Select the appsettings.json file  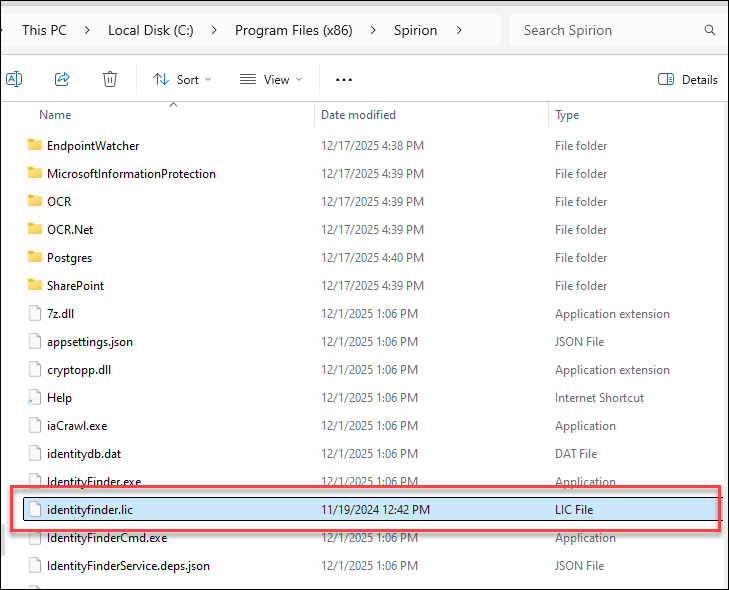tap(89, 342)
